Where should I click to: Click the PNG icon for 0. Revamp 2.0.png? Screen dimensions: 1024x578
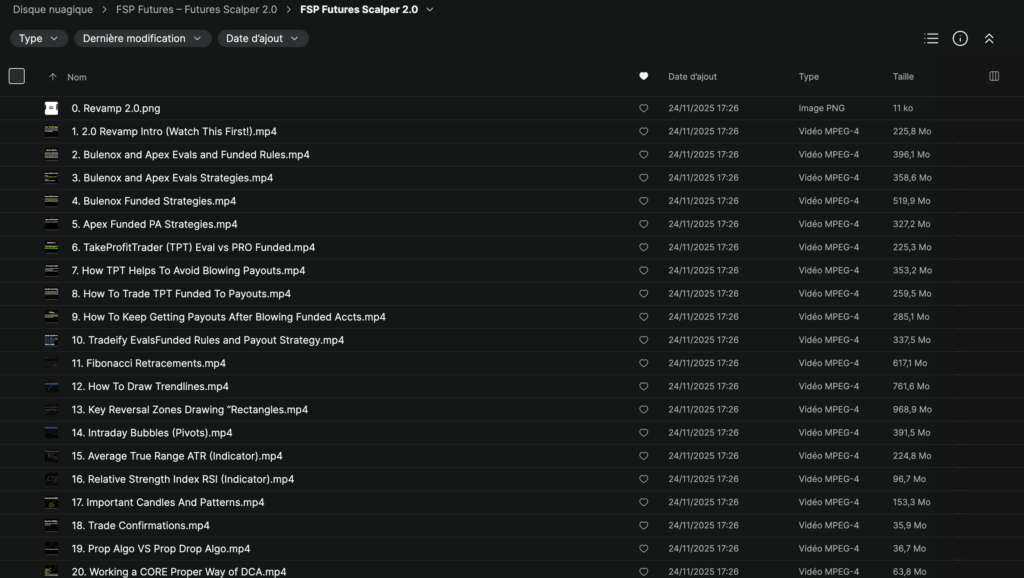(51, 108)
